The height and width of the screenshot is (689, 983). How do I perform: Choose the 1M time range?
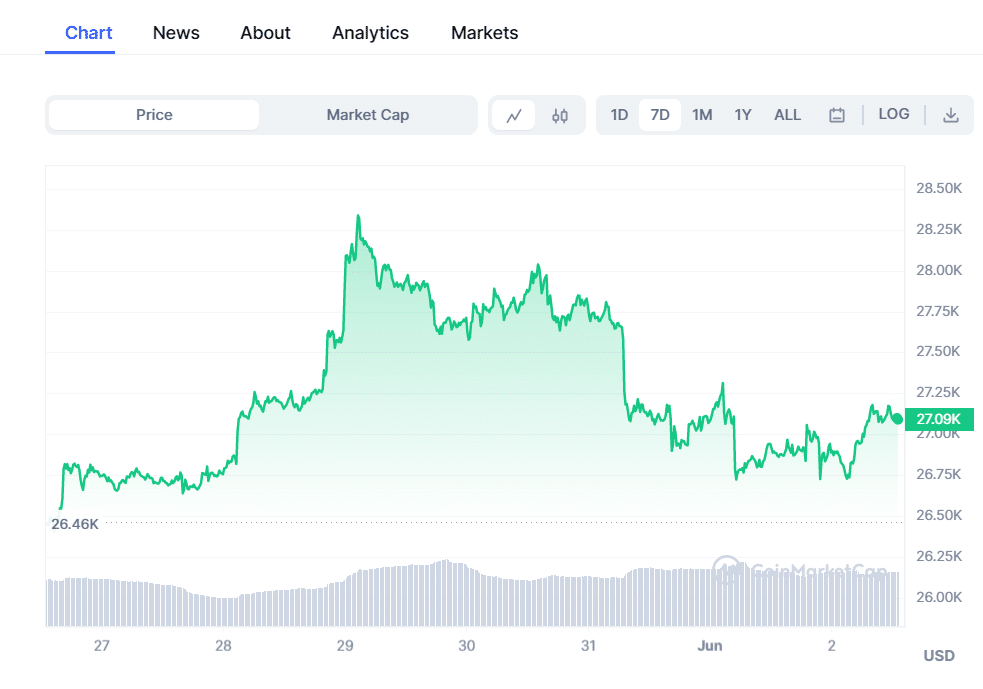[x=702, y=115]
